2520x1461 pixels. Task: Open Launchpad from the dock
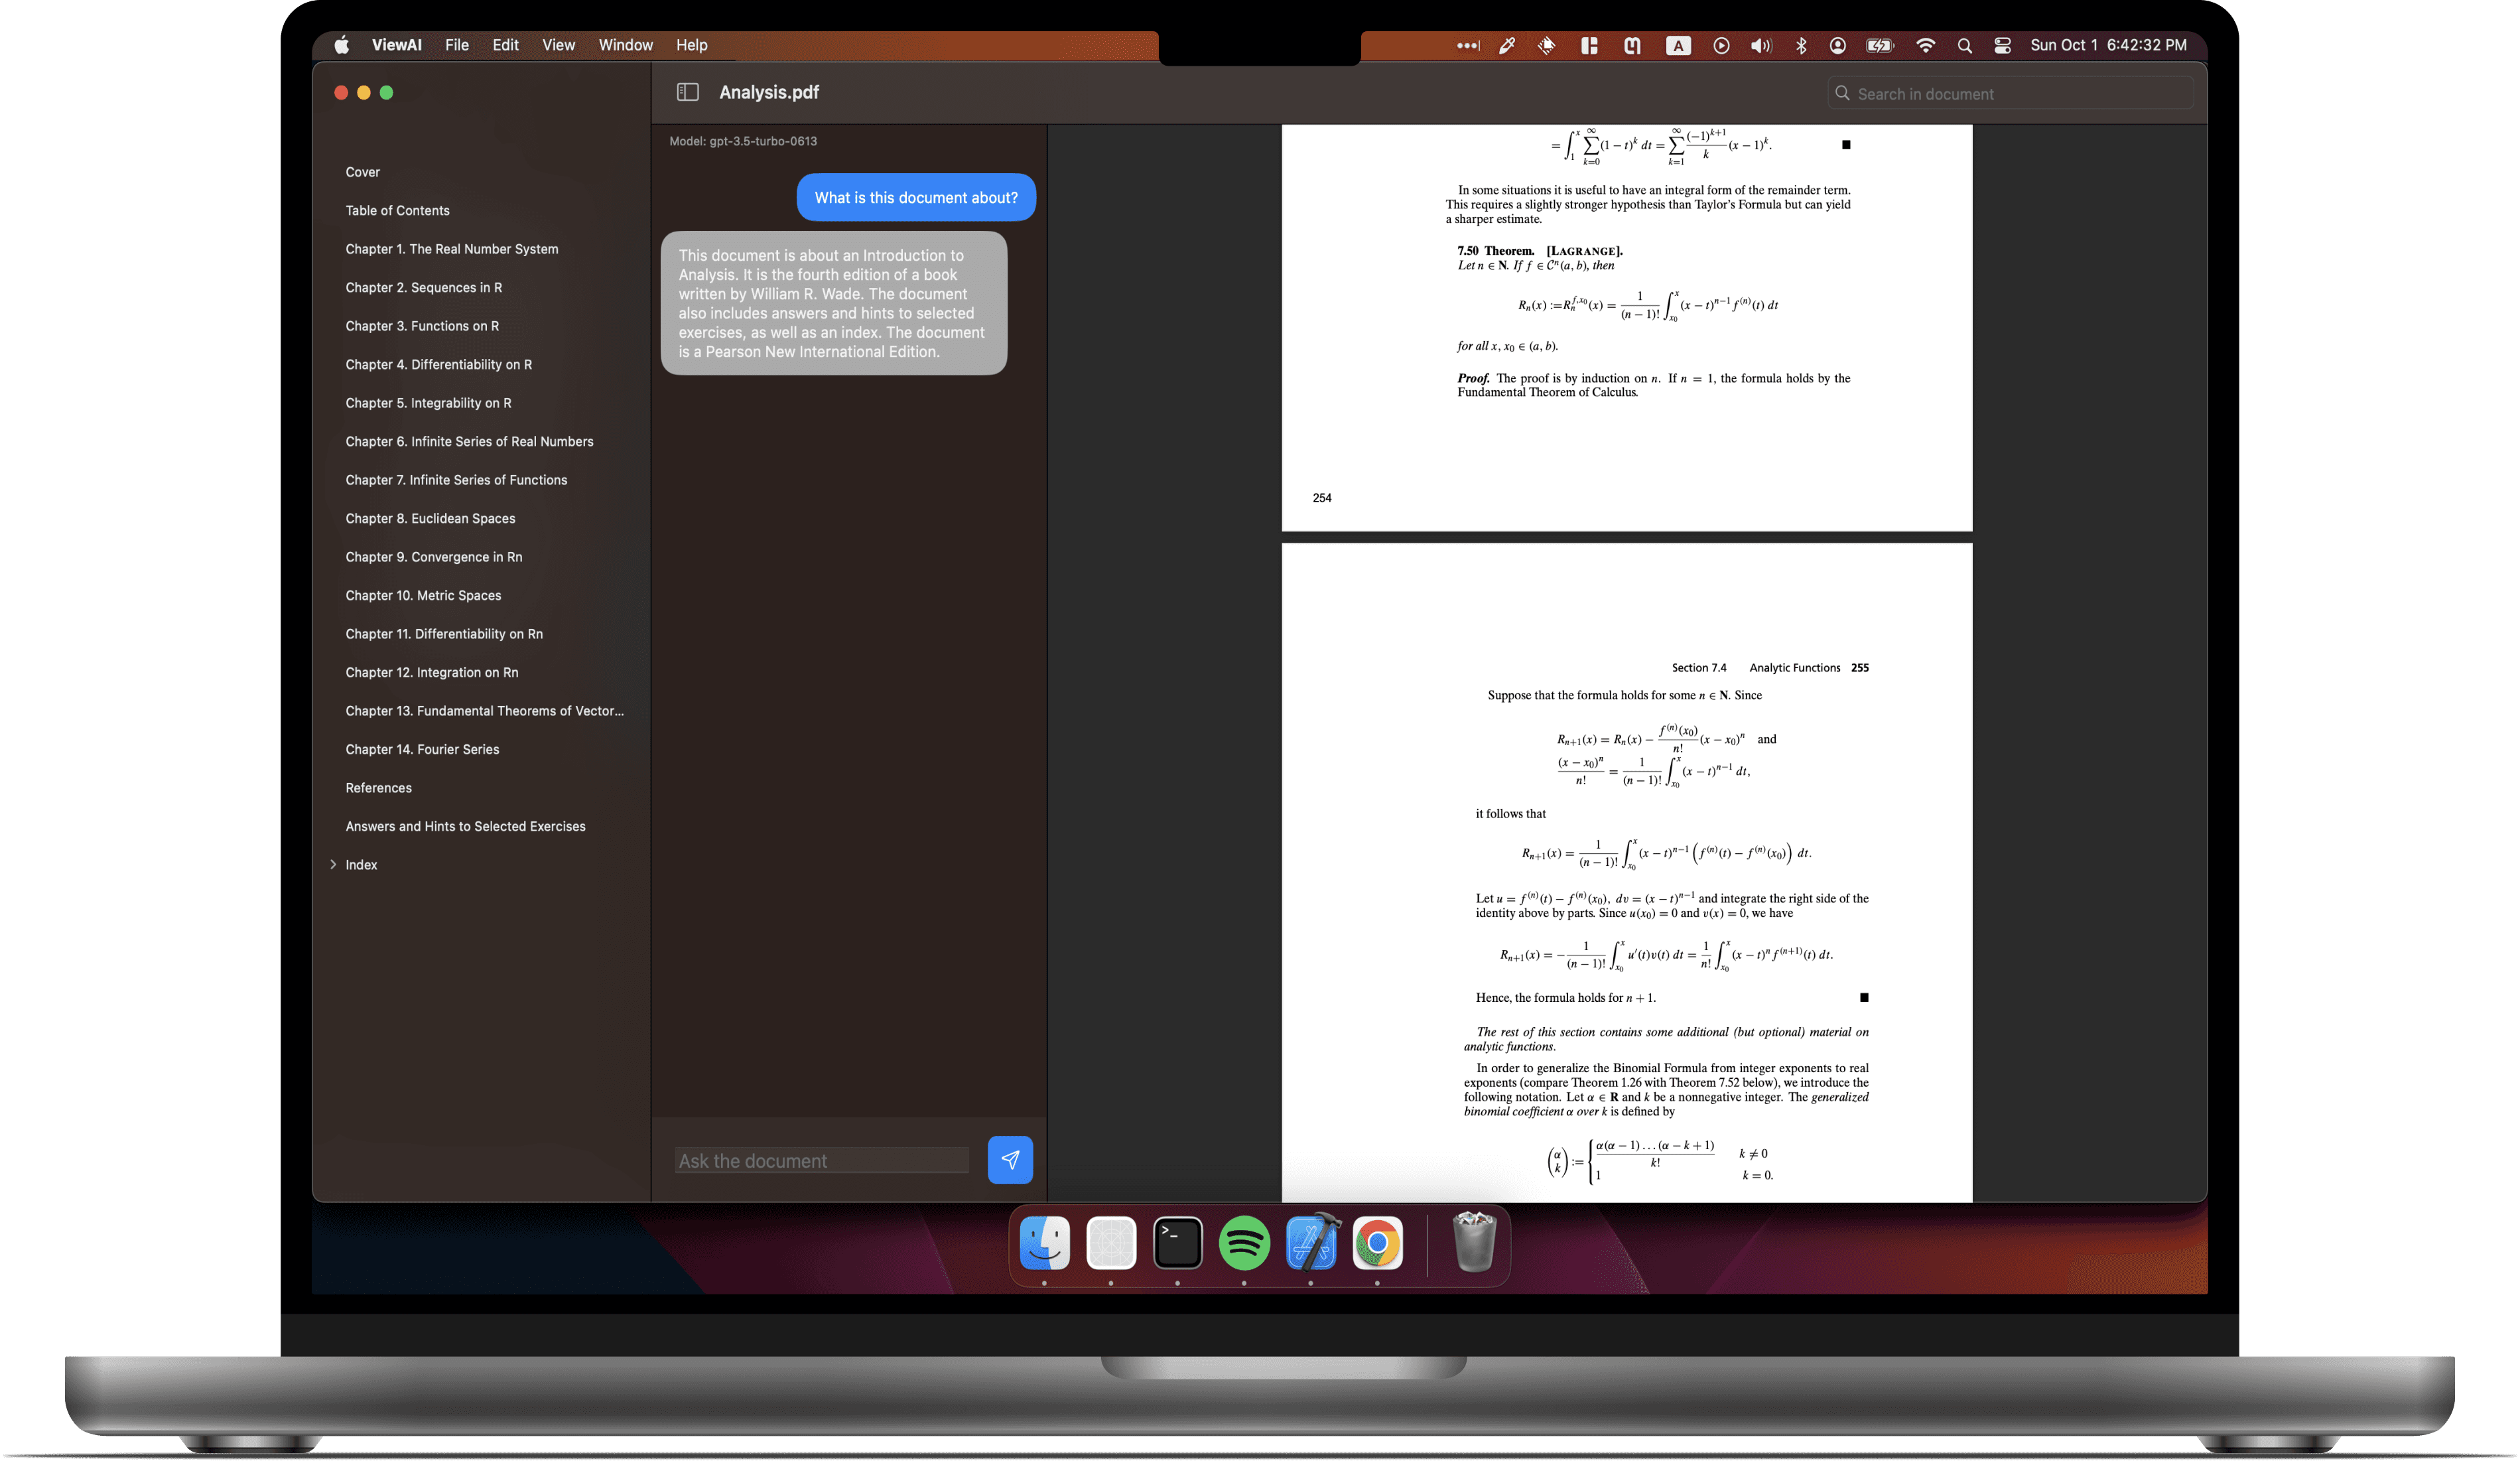coord(1111,1244)
